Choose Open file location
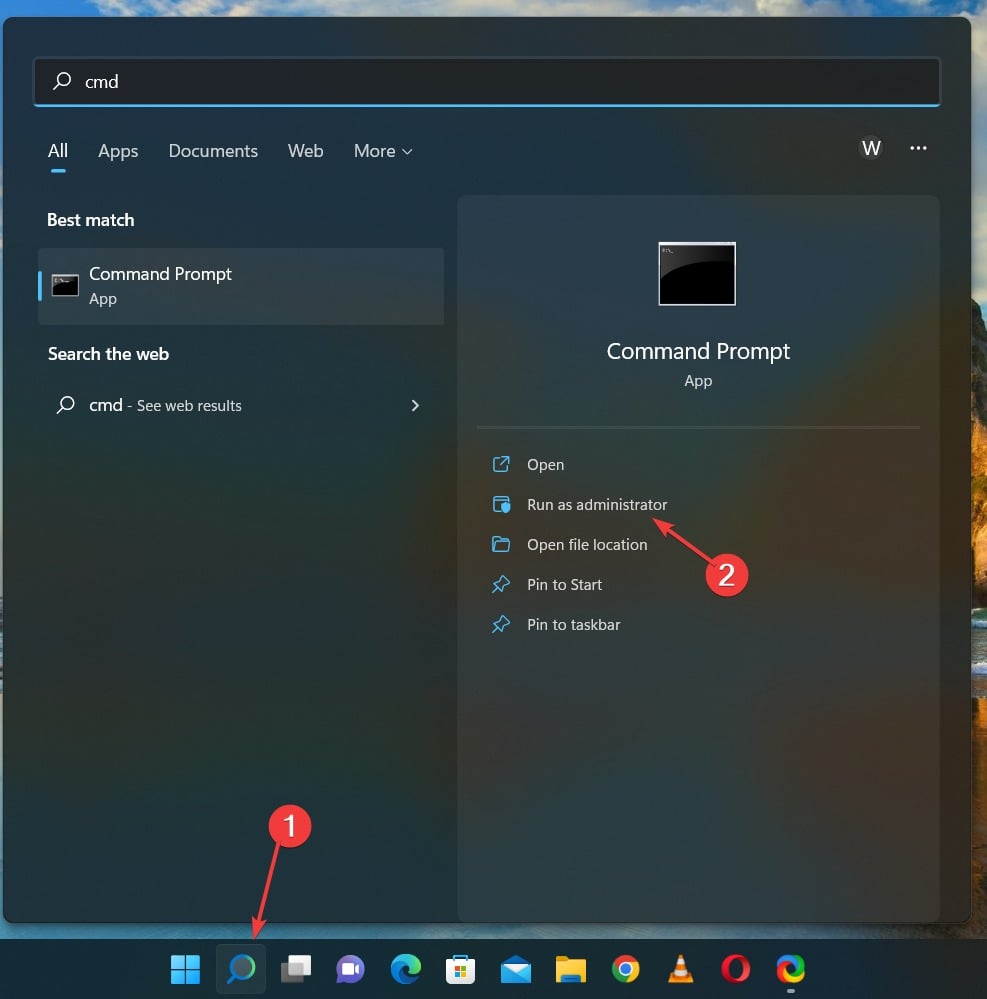987x999 pixels. pyautogui.click(x=587, y=545)
